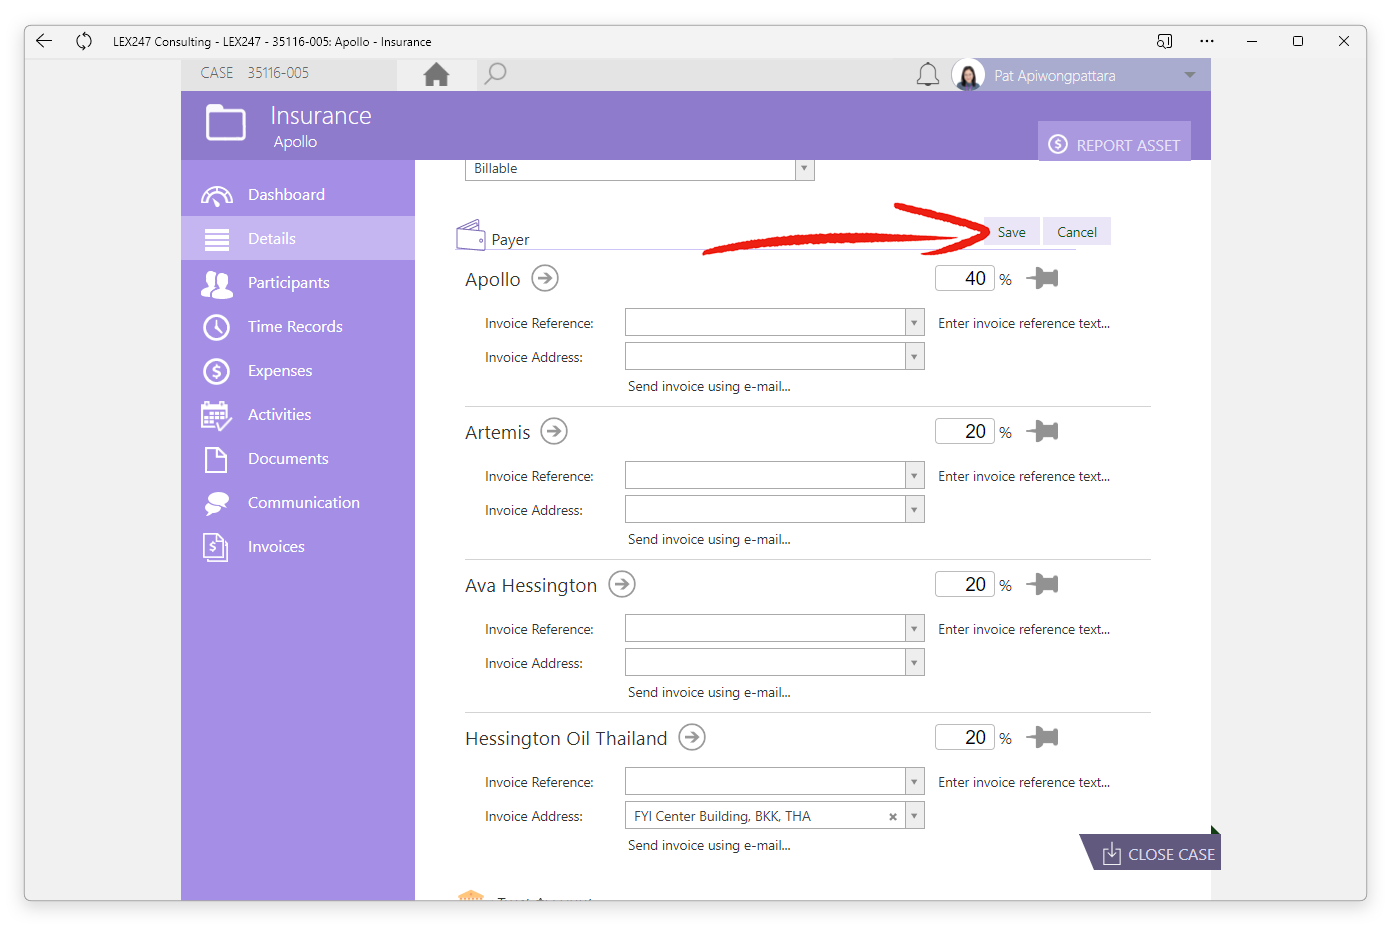Pin Ava Hessington's percentage
Viewport: 1390px width, 925px height.
point(1042,584)
